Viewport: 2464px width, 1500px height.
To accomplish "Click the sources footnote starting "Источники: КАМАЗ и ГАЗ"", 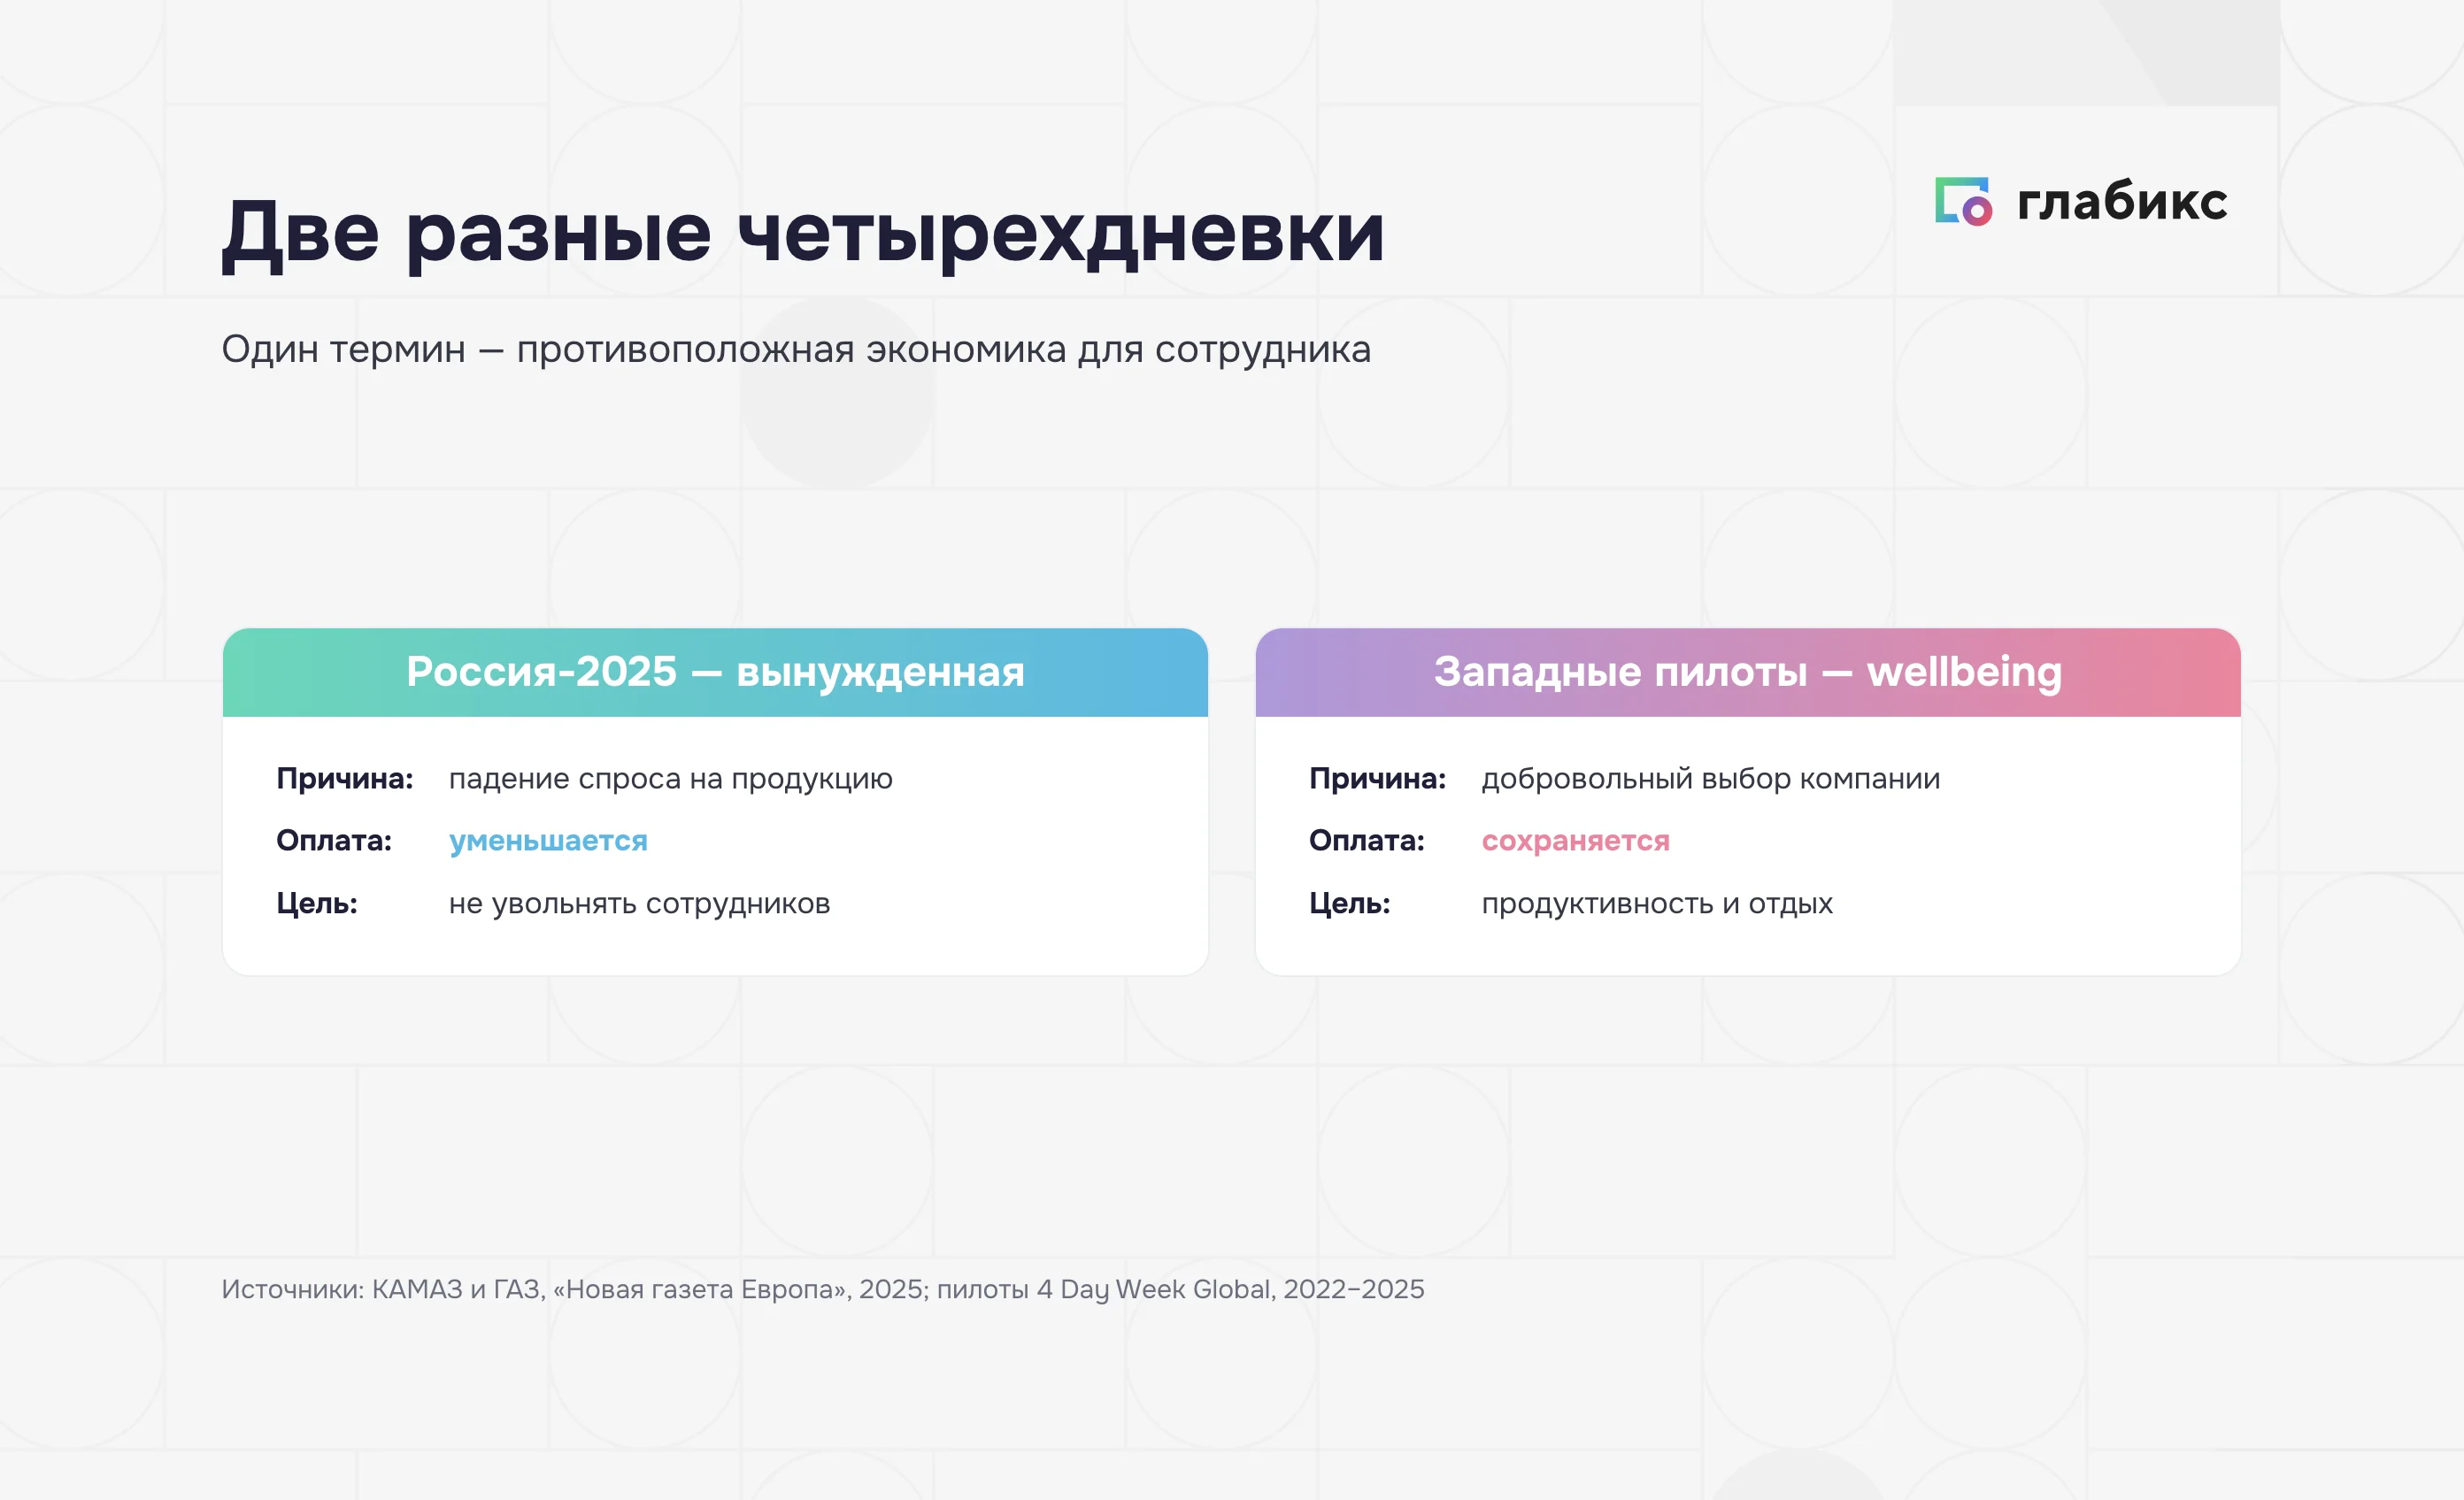I will click(x=823, y=1290).
